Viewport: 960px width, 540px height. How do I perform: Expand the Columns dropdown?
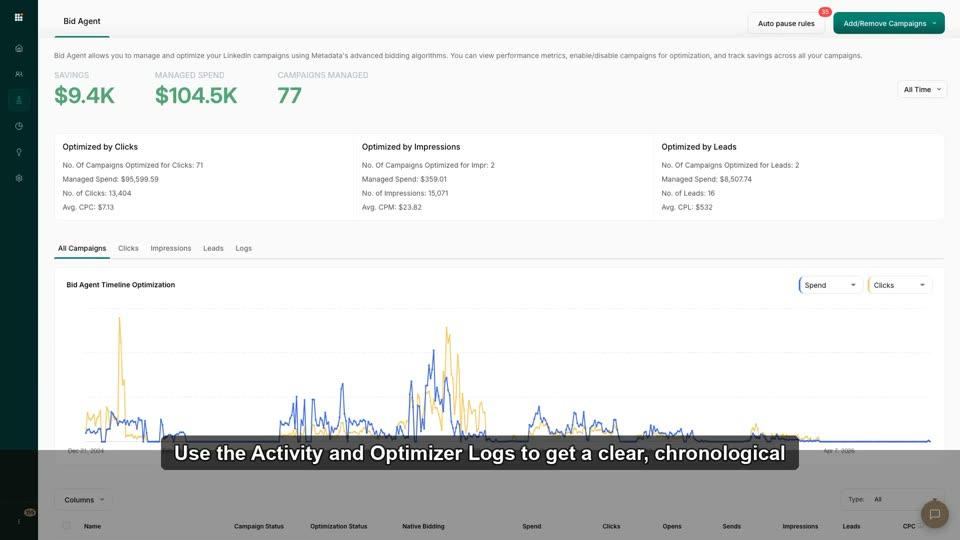point(84,500)
